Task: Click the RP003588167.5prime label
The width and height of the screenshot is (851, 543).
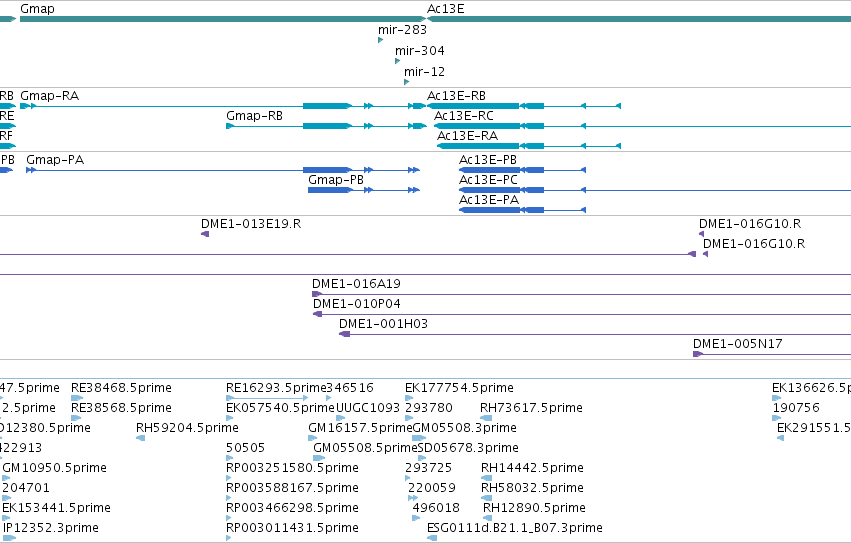Action: tap(293, 488)
